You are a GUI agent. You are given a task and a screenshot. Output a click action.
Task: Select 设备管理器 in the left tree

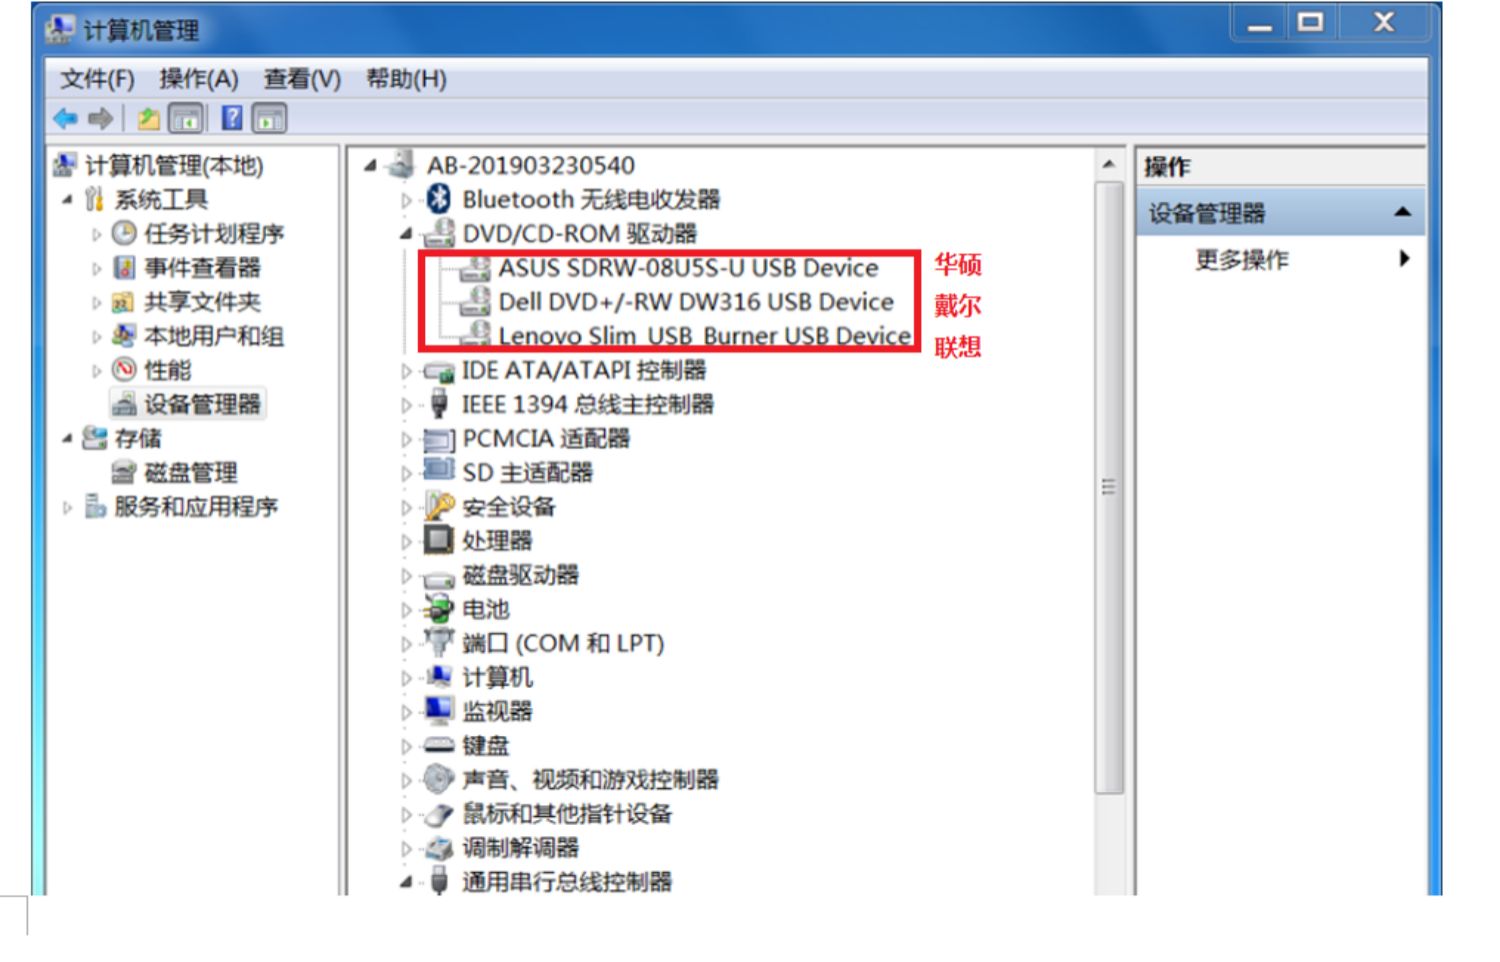pyautogui.click(x=202, y=404)
